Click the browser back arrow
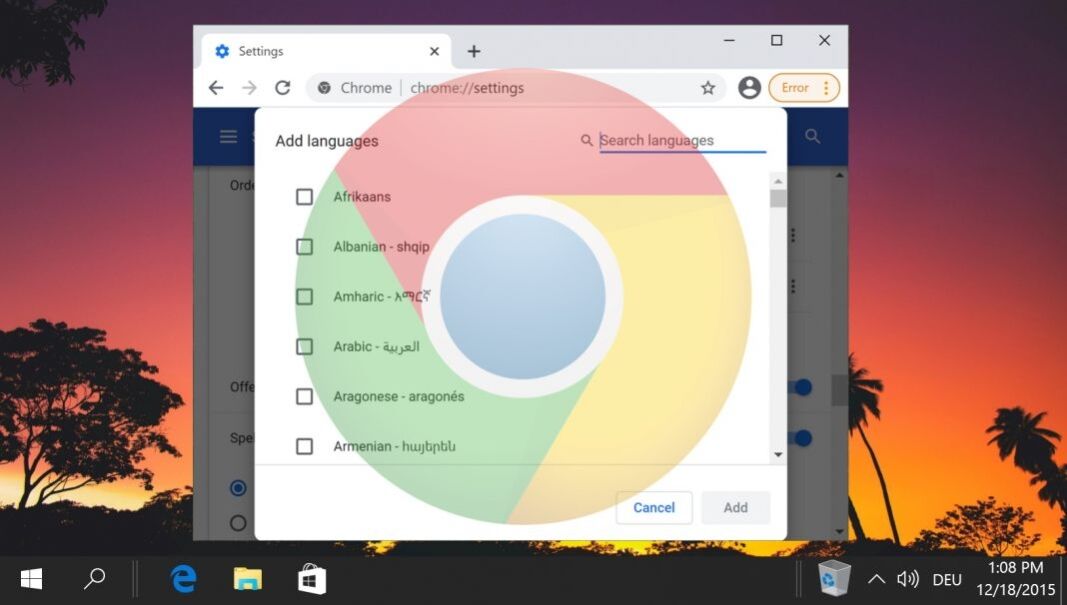Image resolution: width=1067 pixels, height=605 pixels. point(216,88)
